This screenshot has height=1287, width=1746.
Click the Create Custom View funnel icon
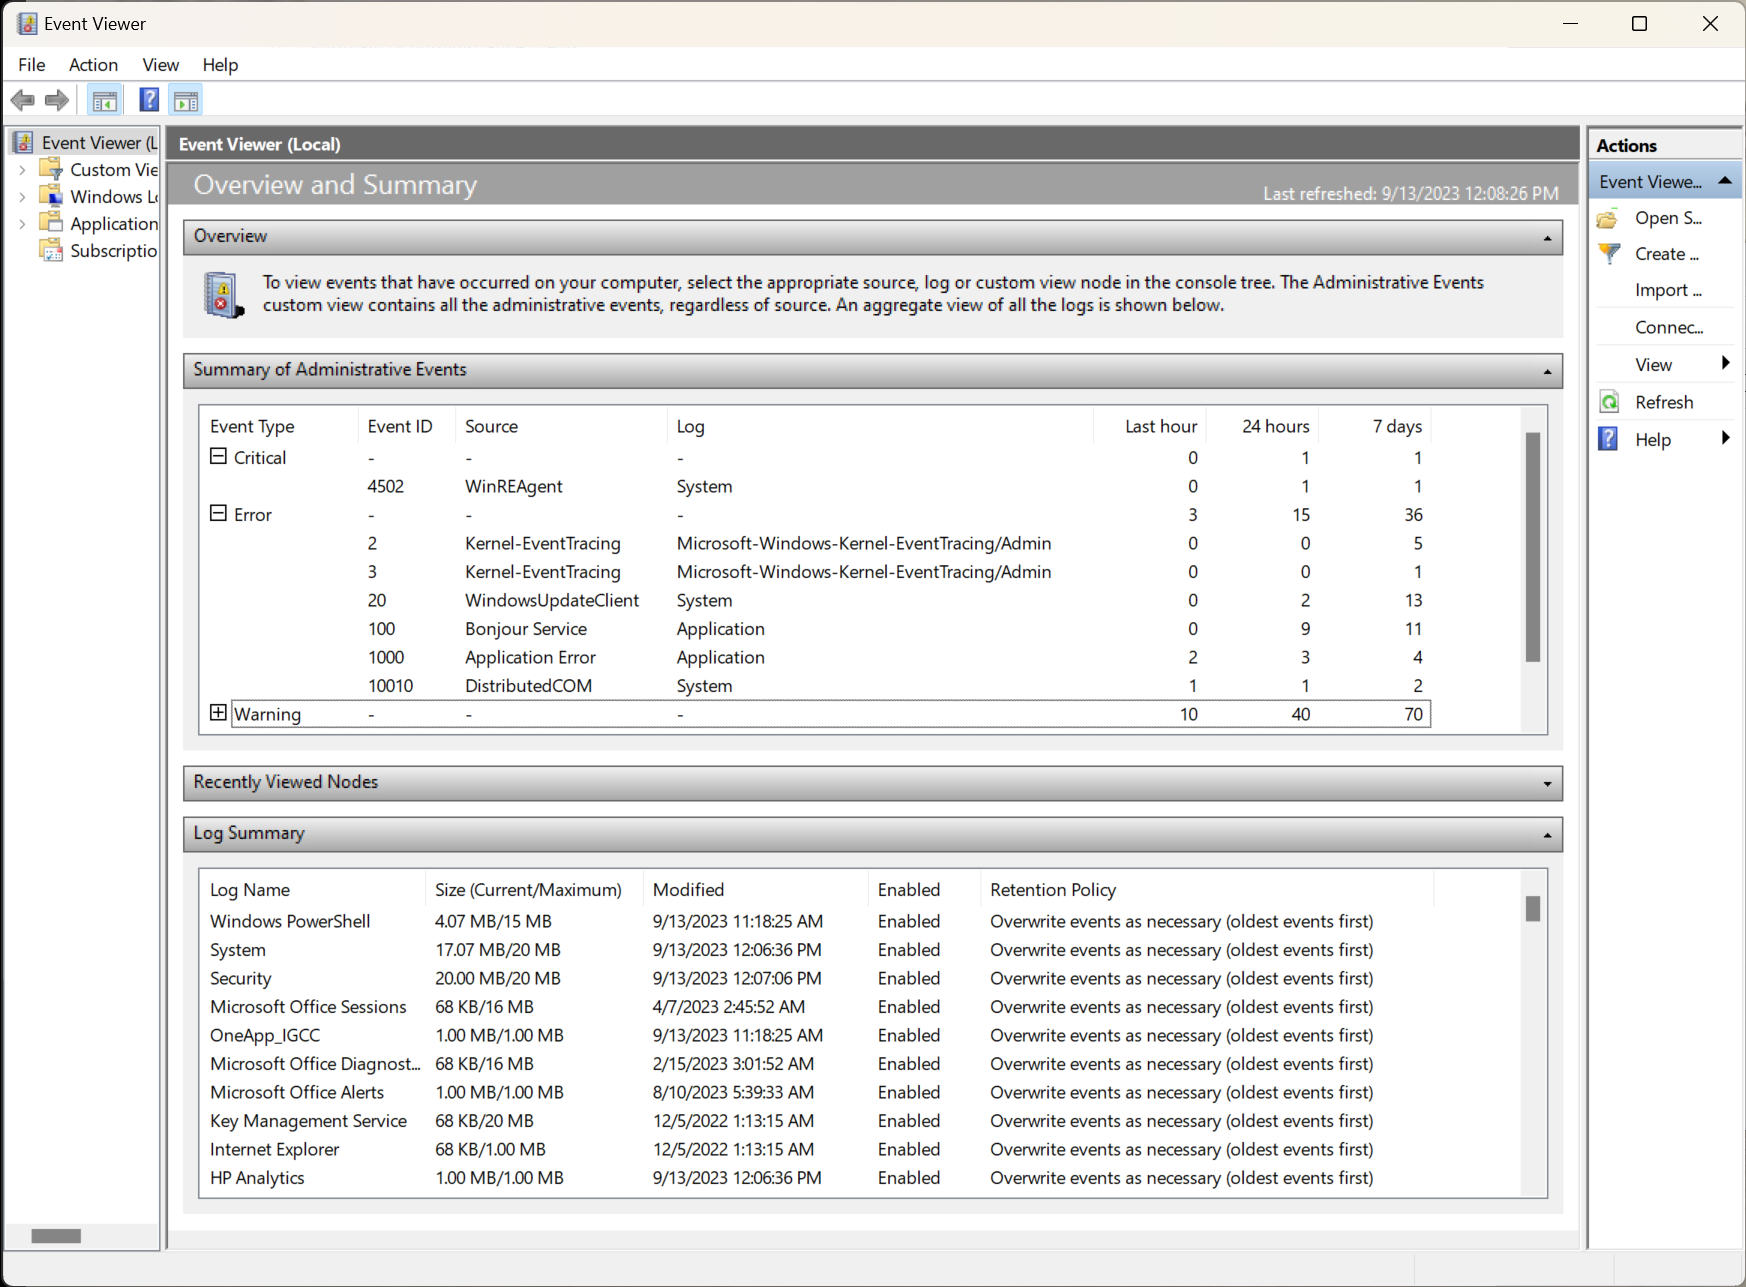click(x=1608, y=253)
